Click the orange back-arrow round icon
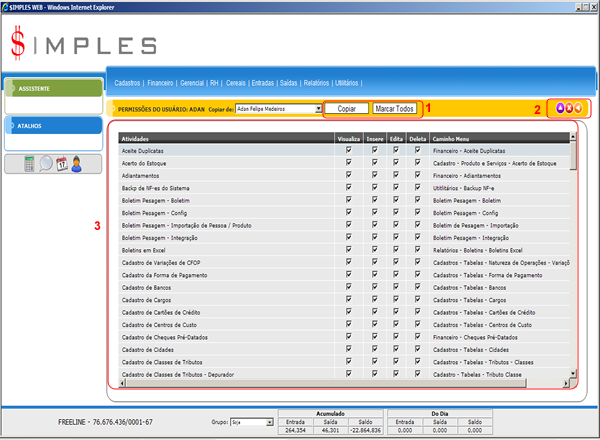Screen dimensions: 600x440 pos(578,108)
